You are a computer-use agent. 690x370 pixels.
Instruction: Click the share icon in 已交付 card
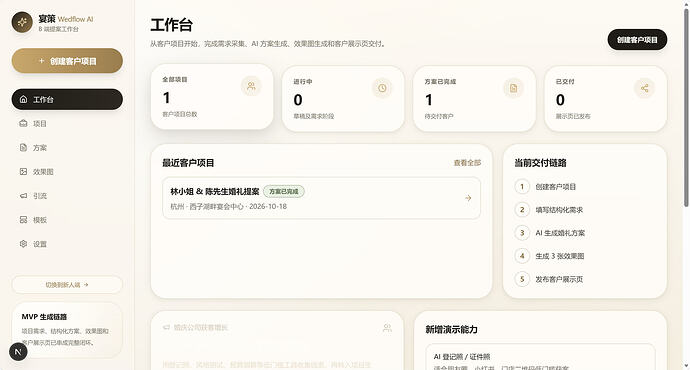tap(644, 88)
